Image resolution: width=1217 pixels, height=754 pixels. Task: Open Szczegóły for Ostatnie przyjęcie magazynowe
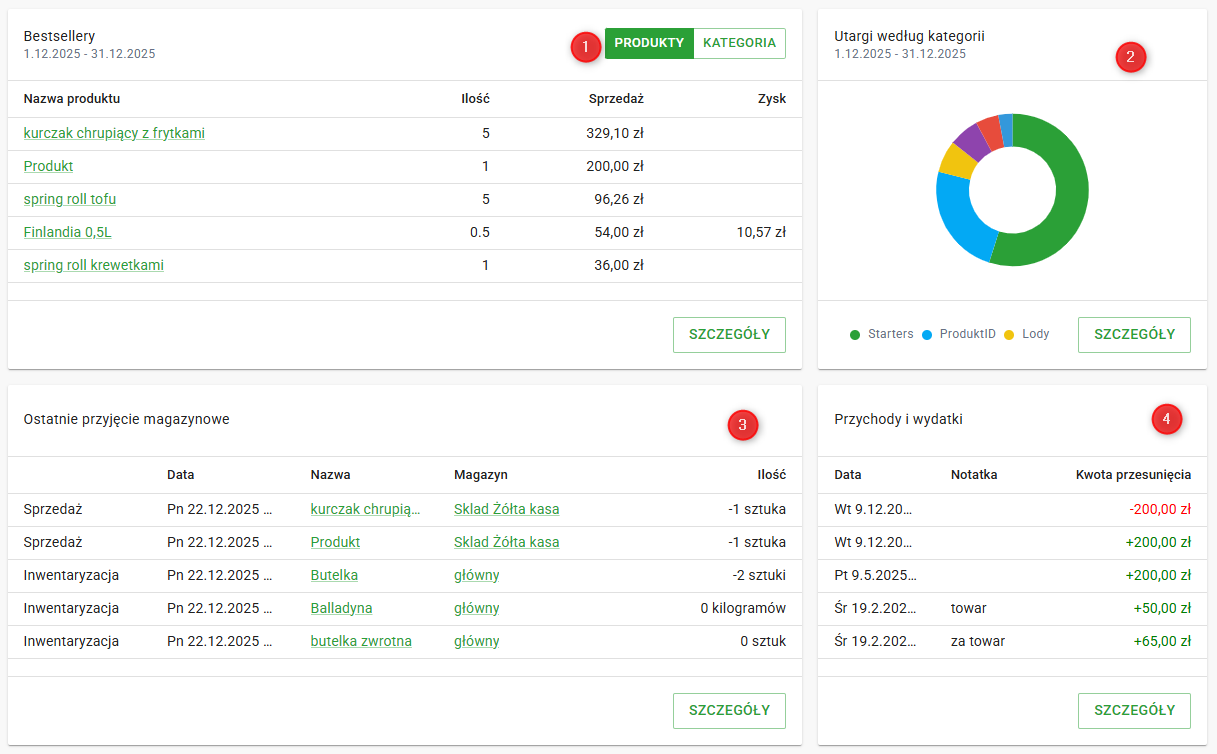click(x=729, y=711)
